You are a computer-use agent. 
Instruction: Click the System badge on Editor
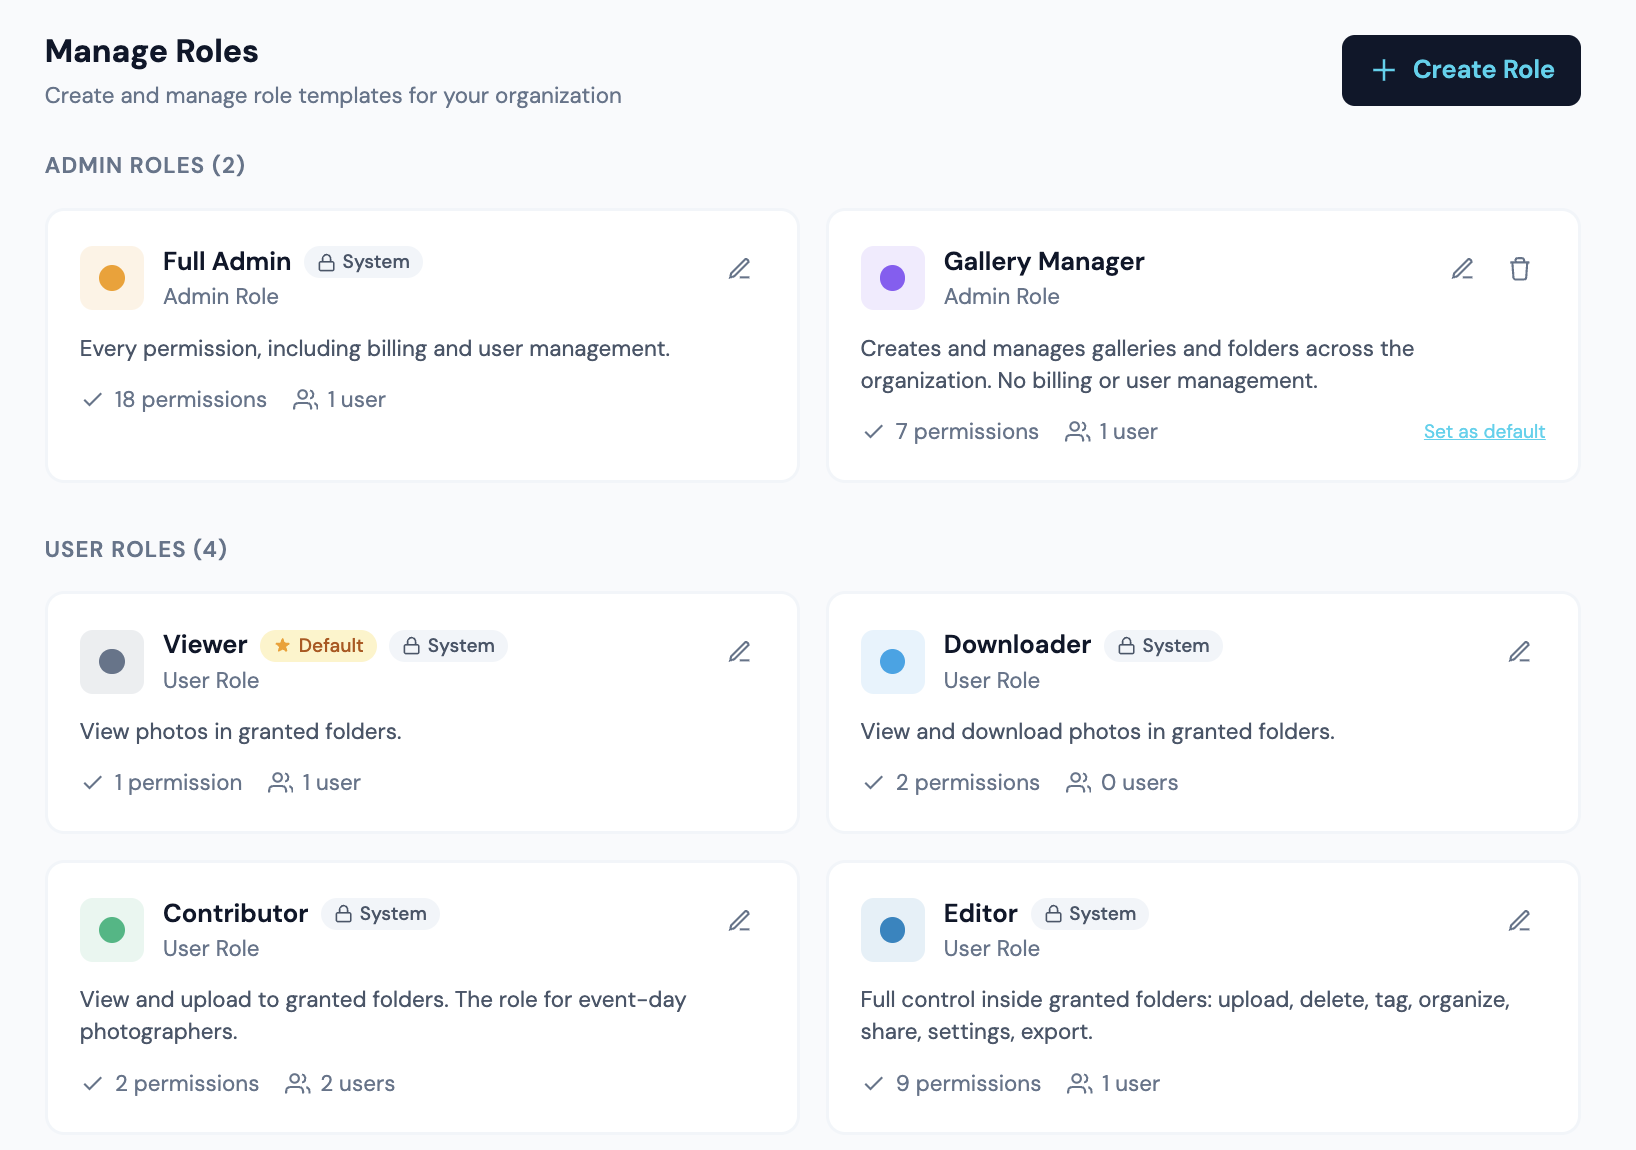[x=1090, y=914]
